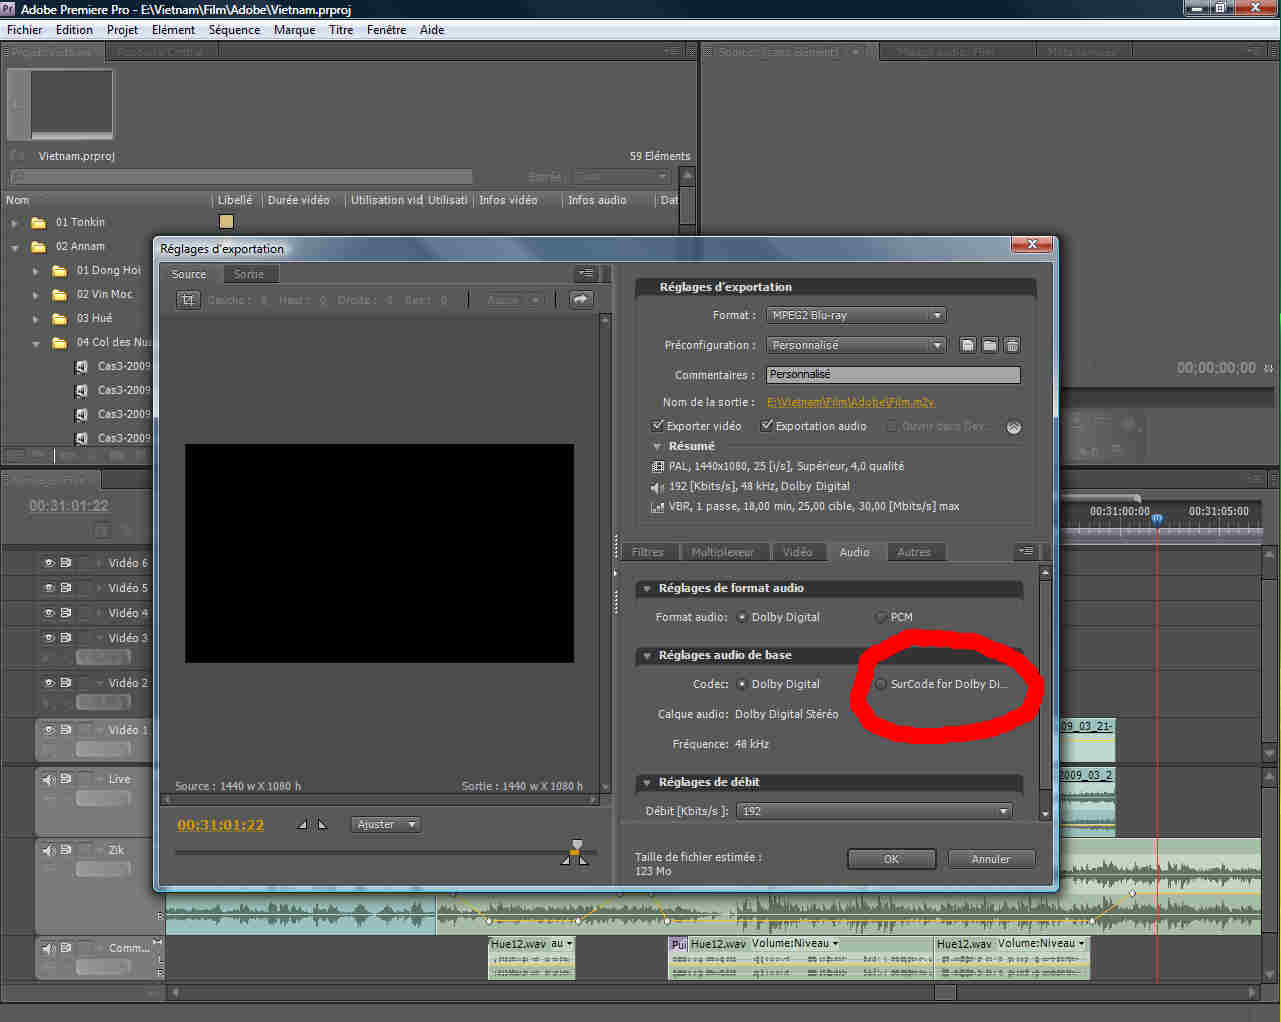
Task: Open the Source panel flyout menu
Action: [x=586, y=274]
